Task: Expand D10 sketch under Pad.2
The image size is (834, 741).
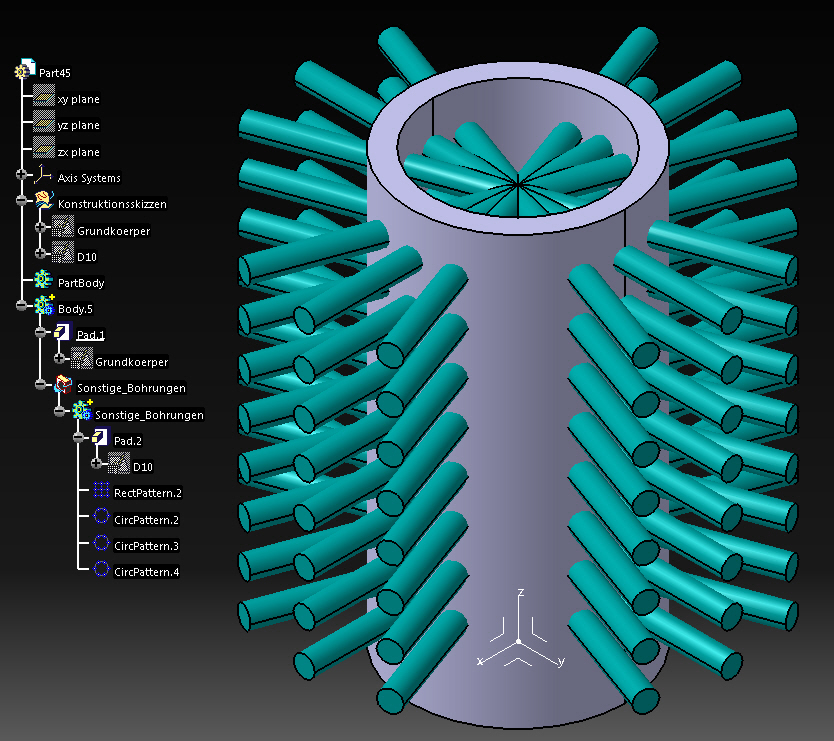Action: tap(96, 463)
